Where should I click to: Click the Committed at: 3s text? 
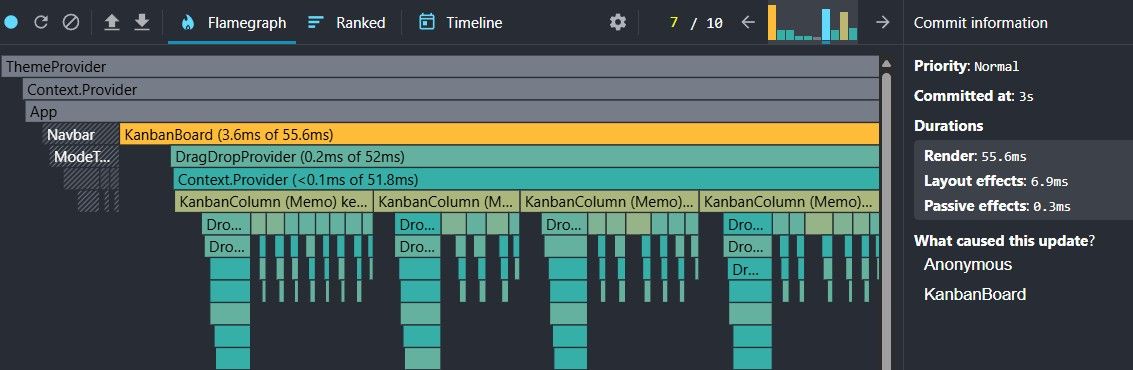click(x=974, y=96)
